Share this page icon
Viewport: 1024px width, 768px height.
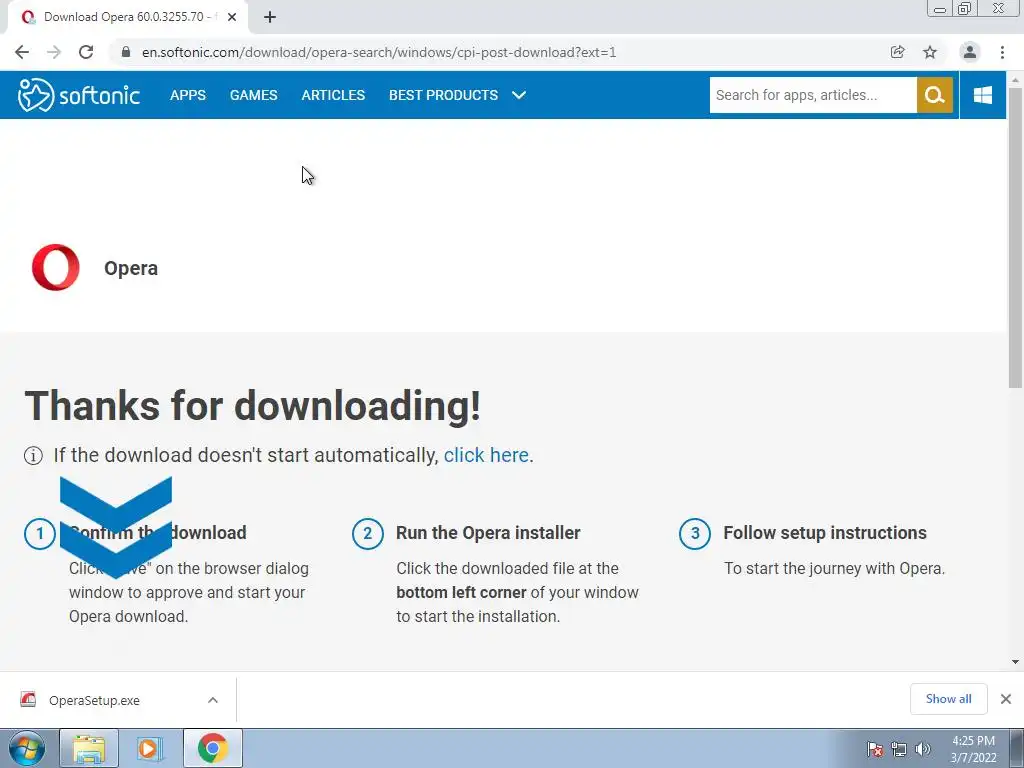tap(898, 52)
